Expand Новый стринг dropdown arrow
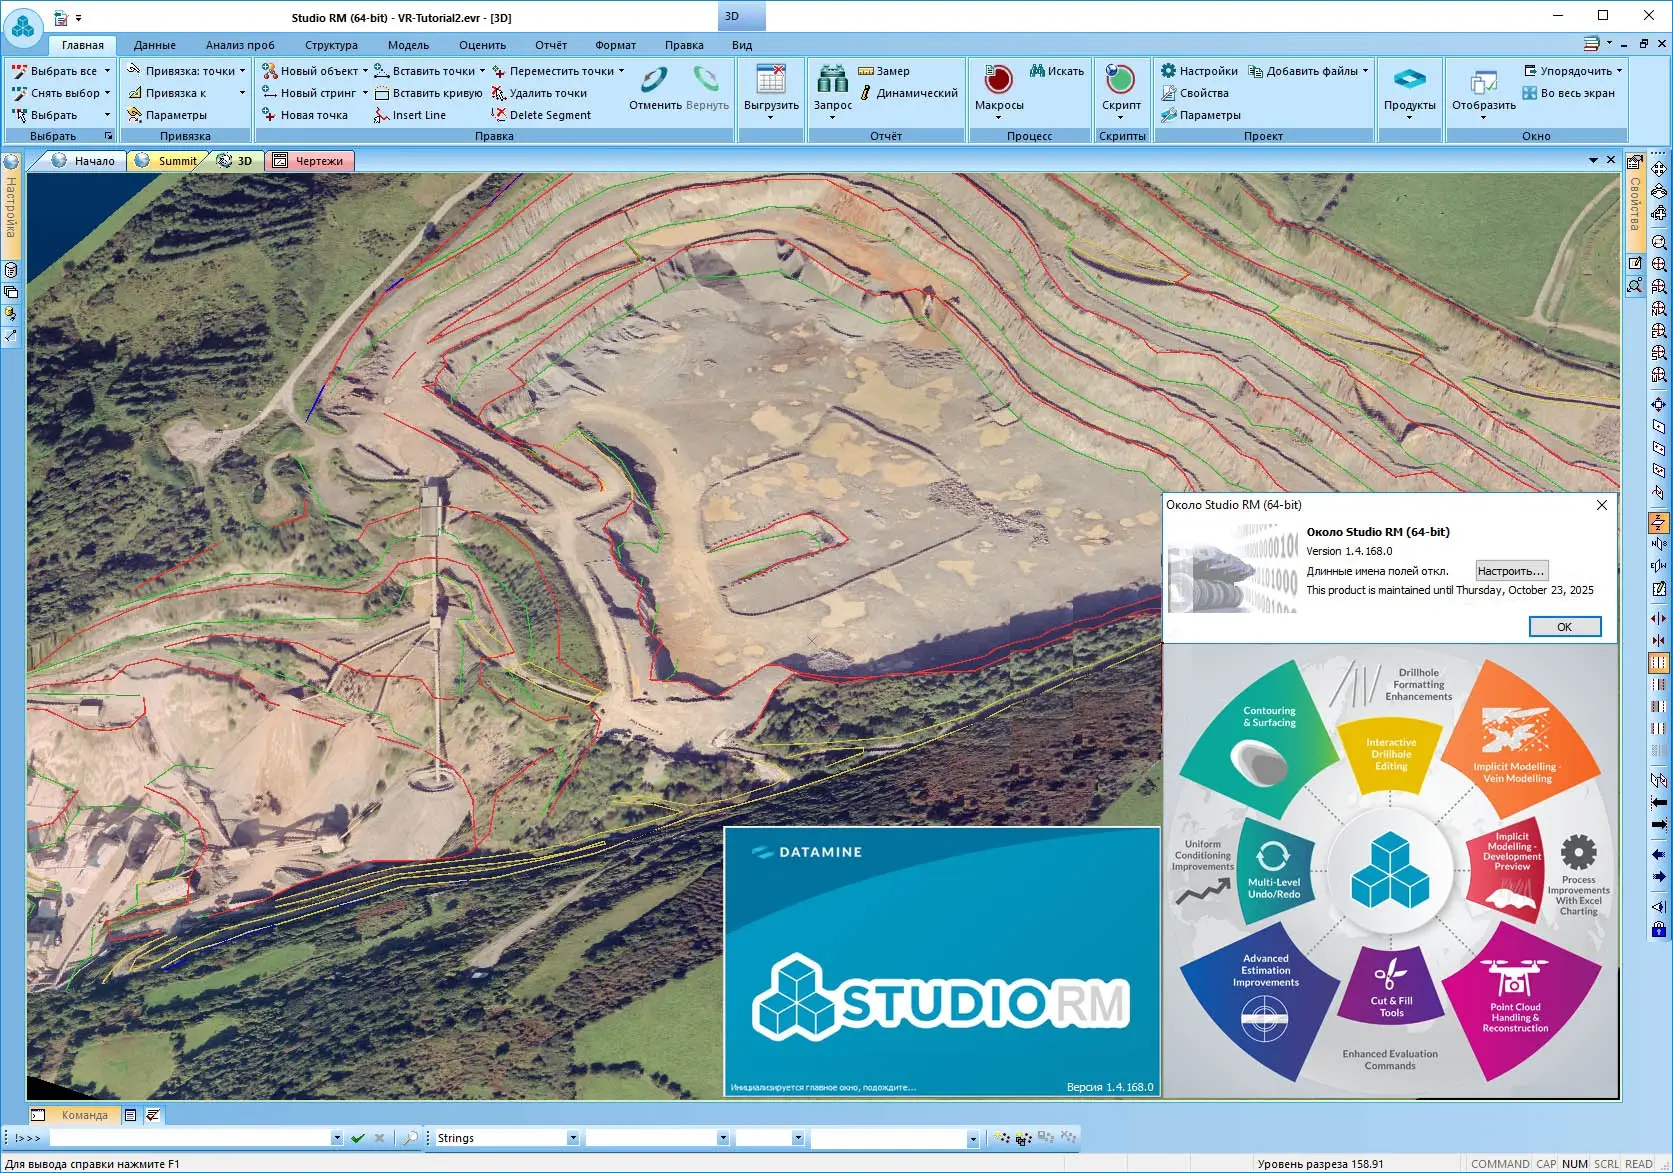The image size is (1673, 1173). click(x=365, y=93)
